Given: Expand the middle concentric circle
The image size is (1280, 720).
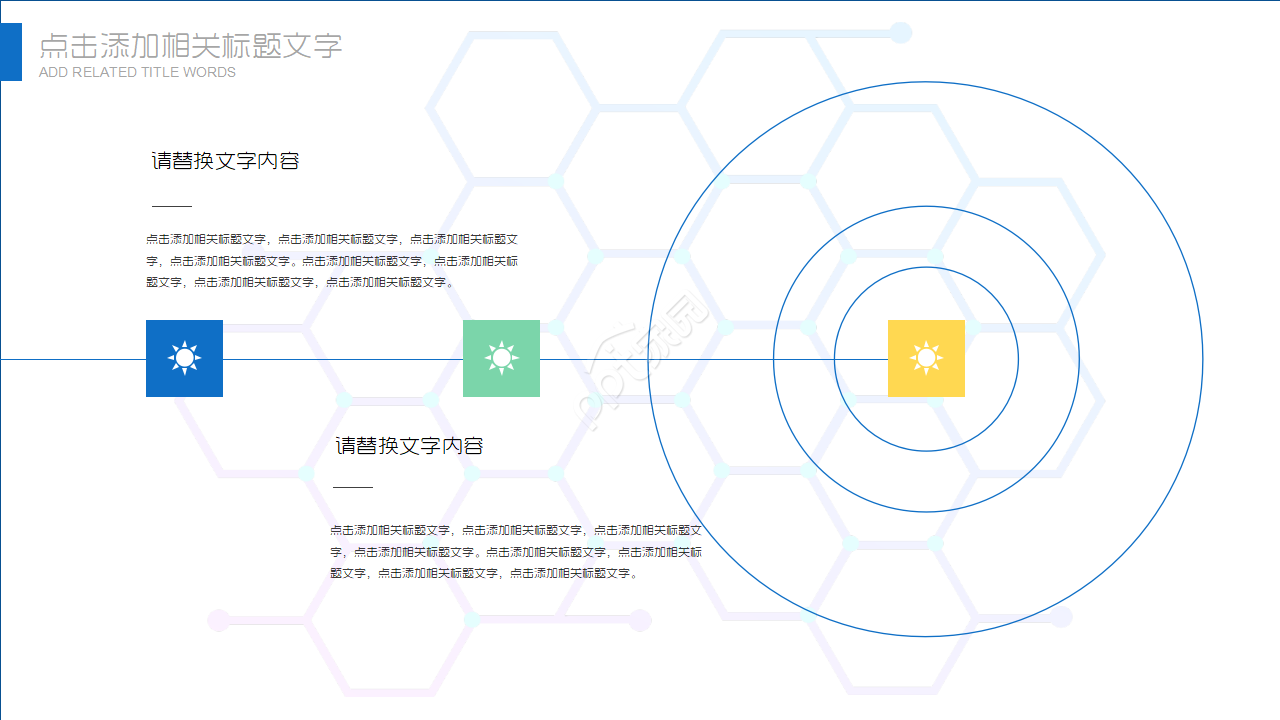Looking at the screenshot, I should tap(926, 207).
